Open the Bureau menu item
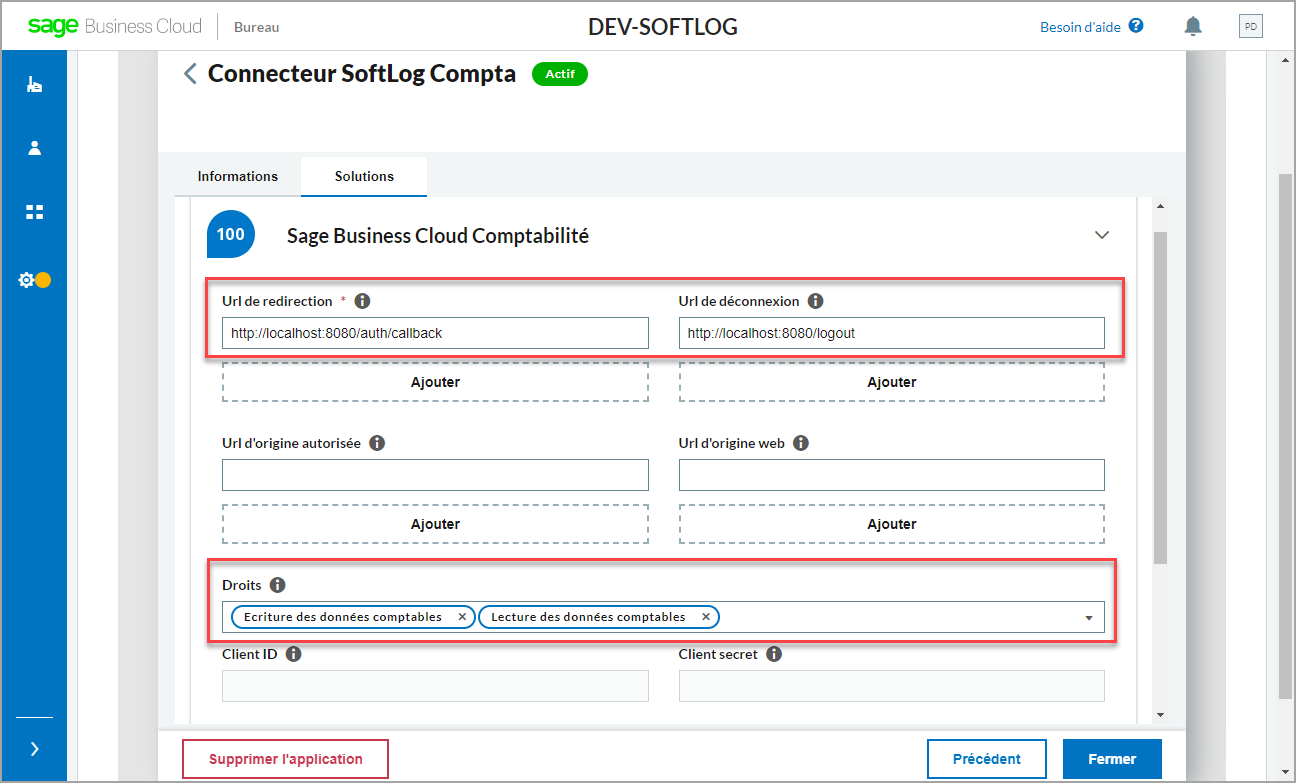The height and width of the screenshot is (783, 1296). tap(257, 28)
